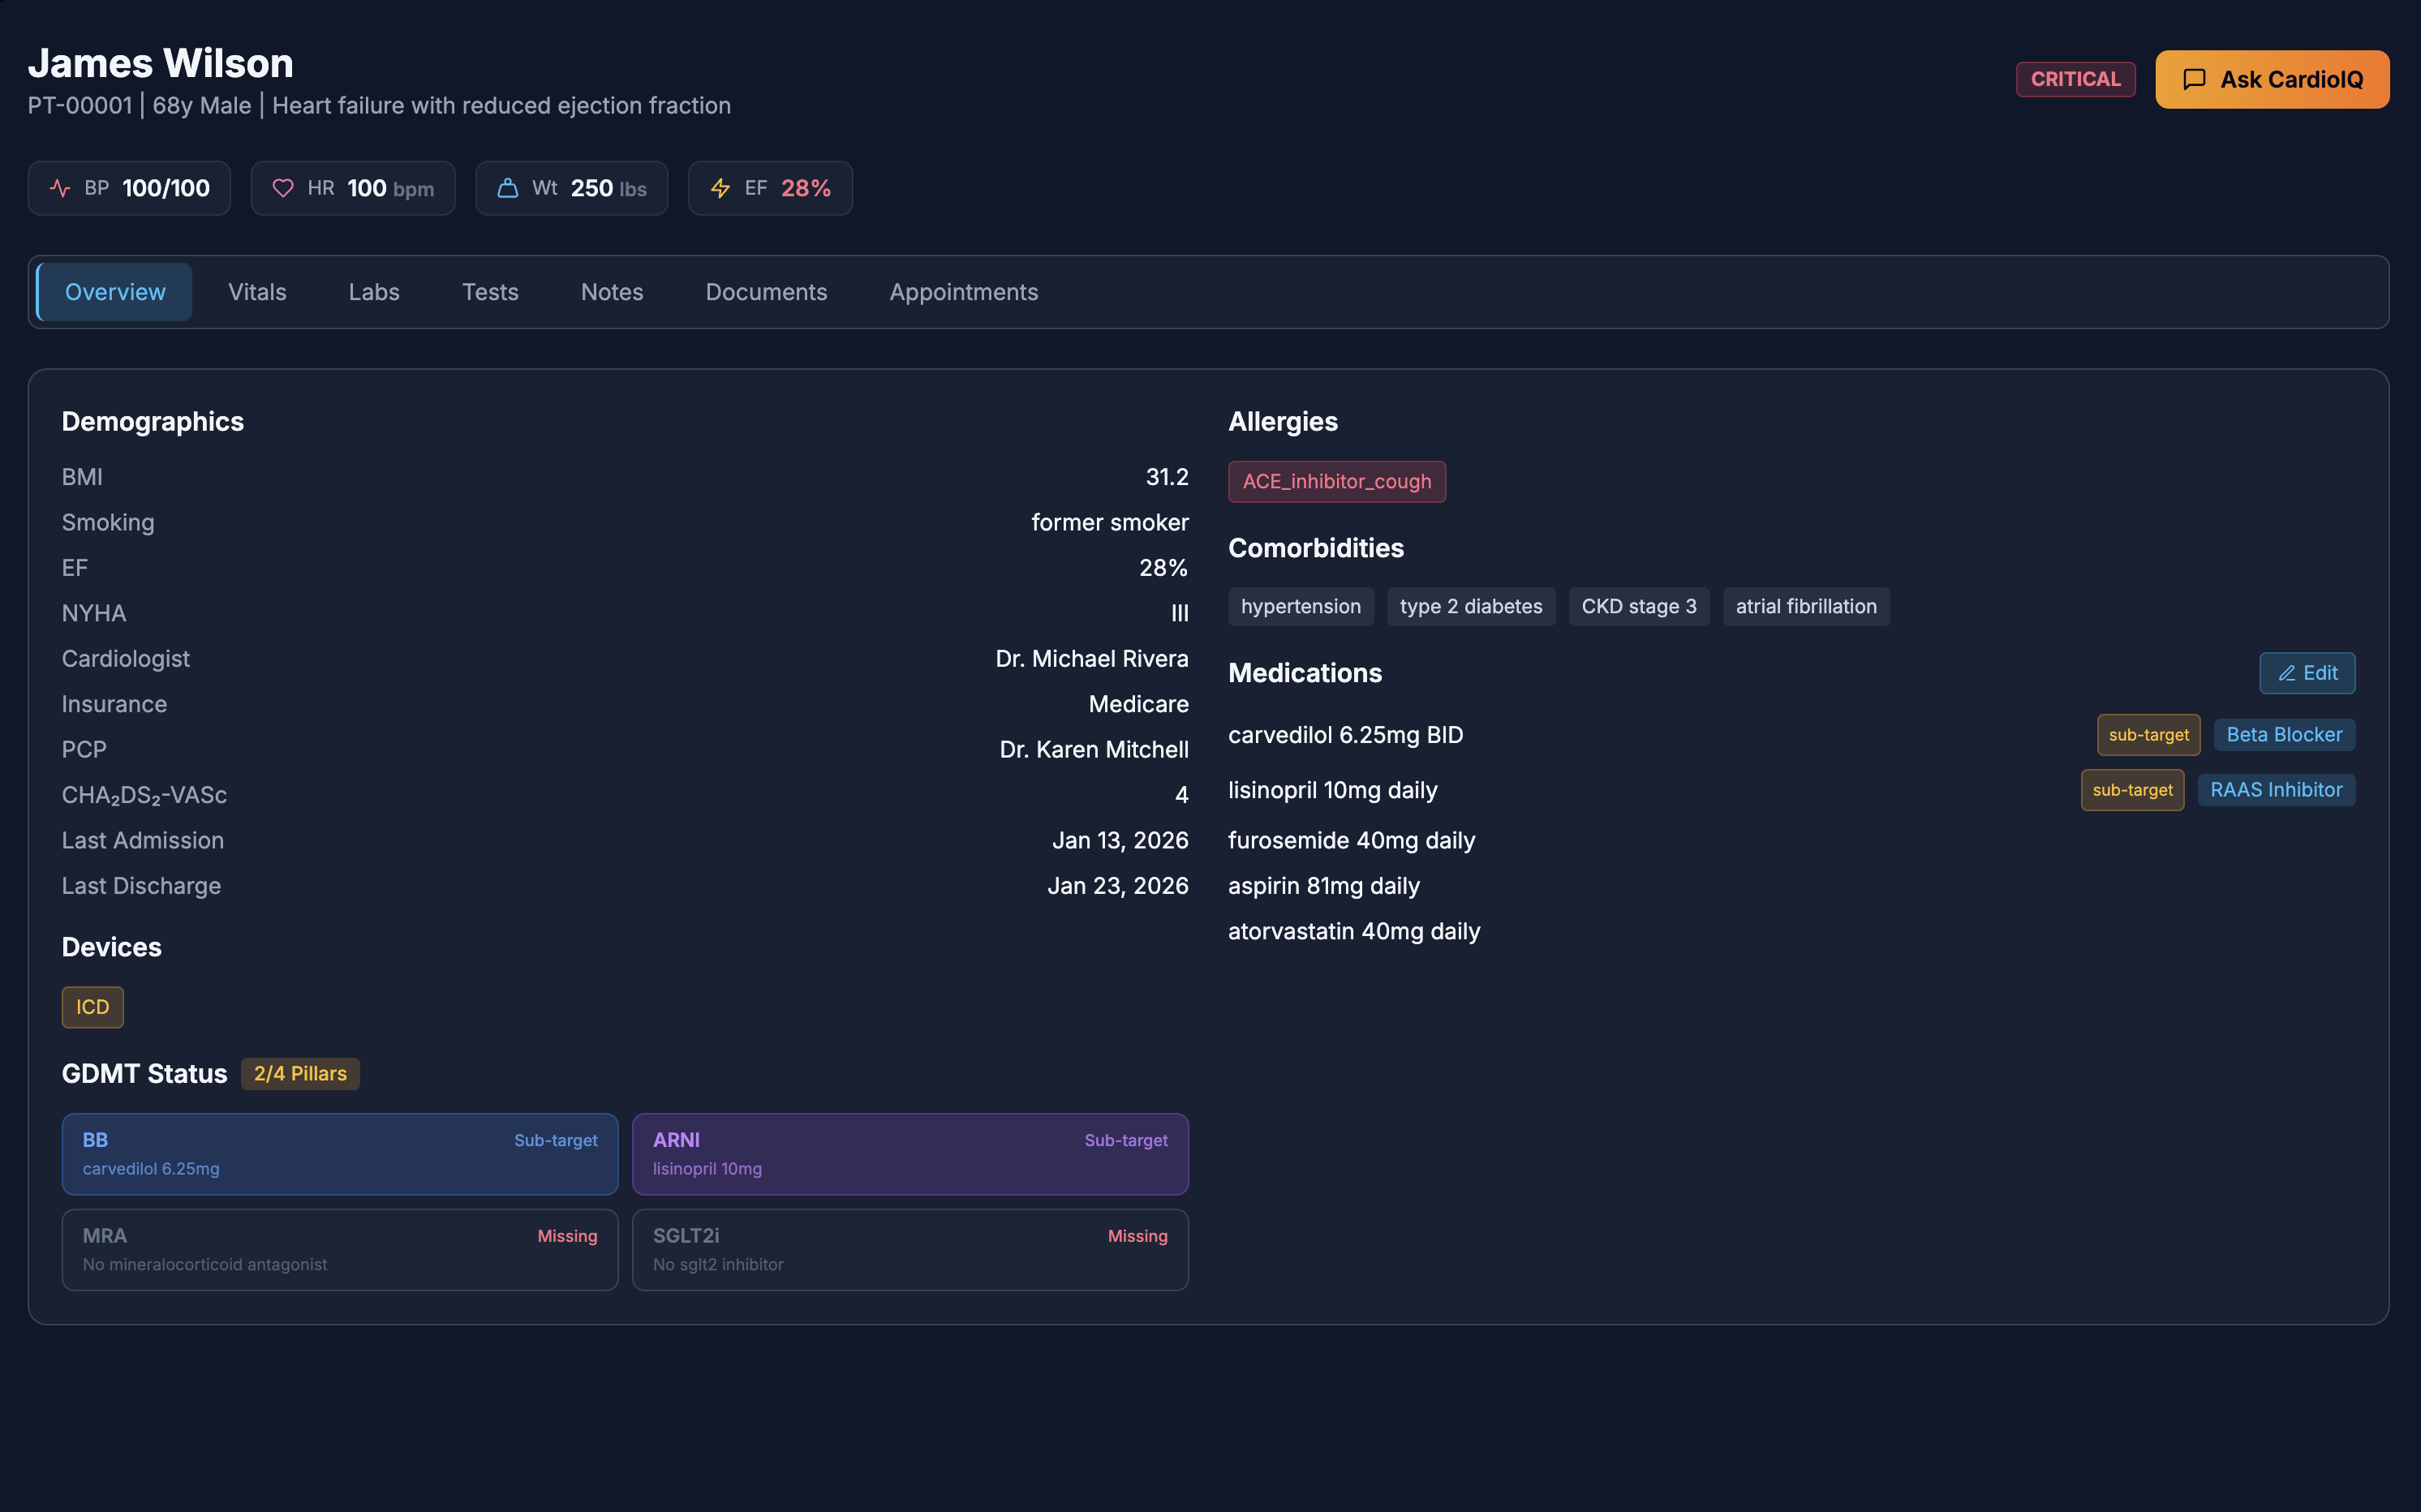
Task: Click the pencil icon beside Edit
Action: (2286, 673)
